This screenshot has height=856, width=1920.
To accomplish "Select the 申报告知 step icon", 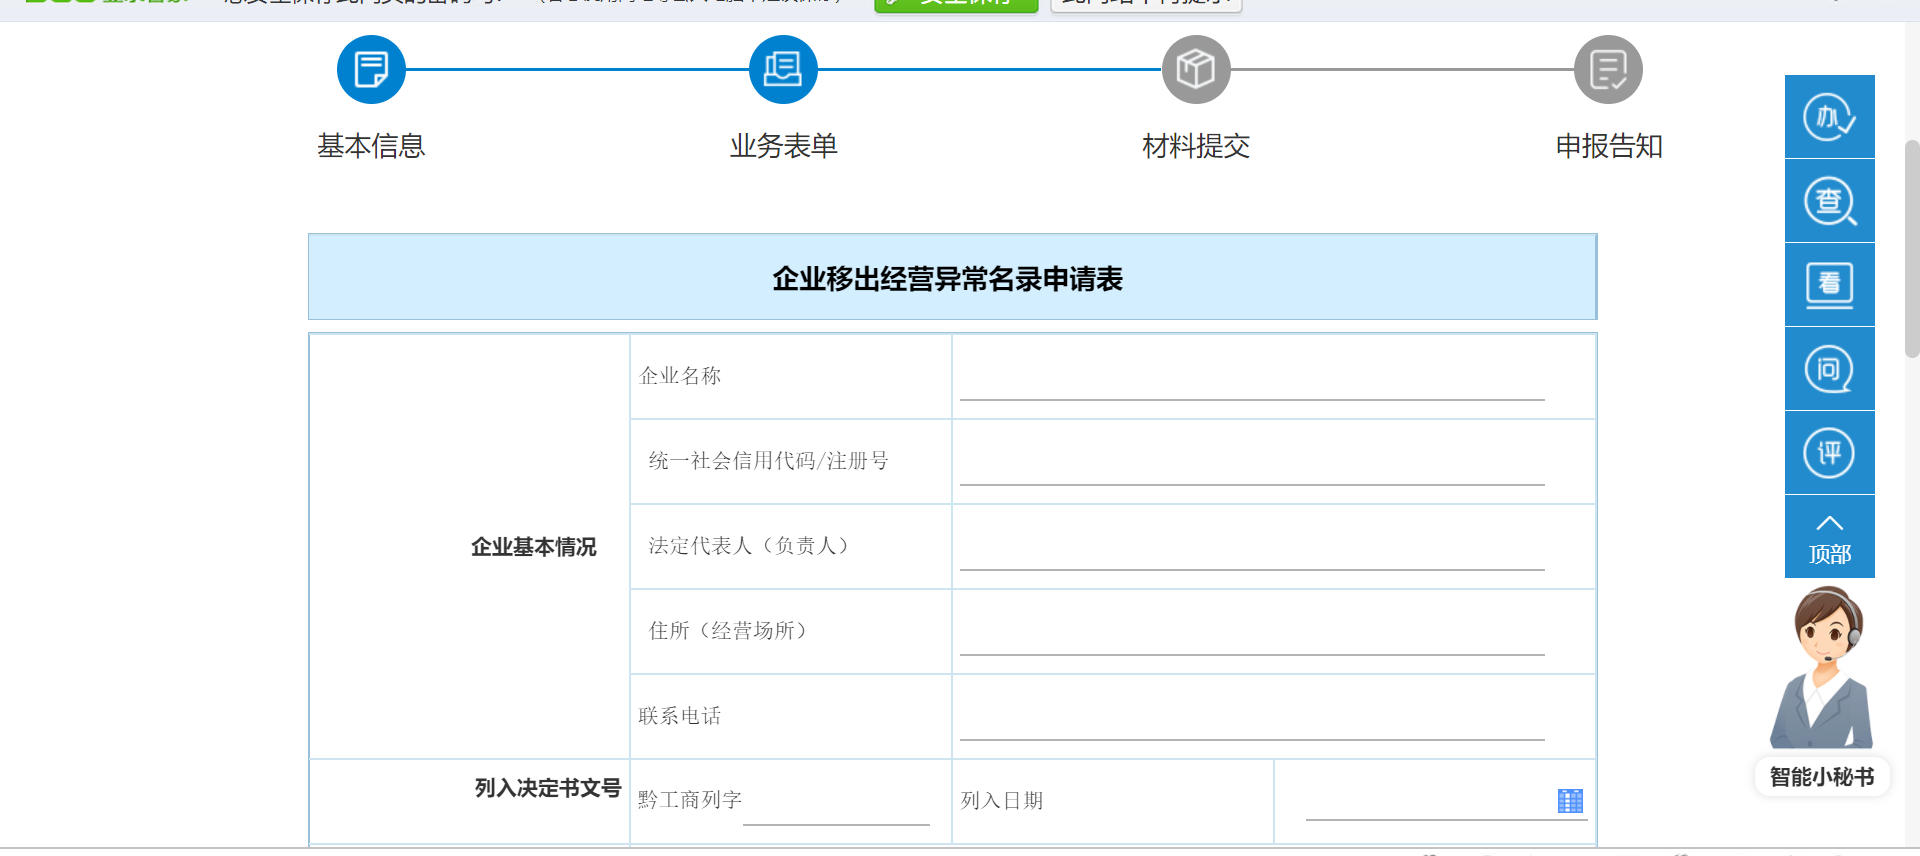I will click(1608, 70).
